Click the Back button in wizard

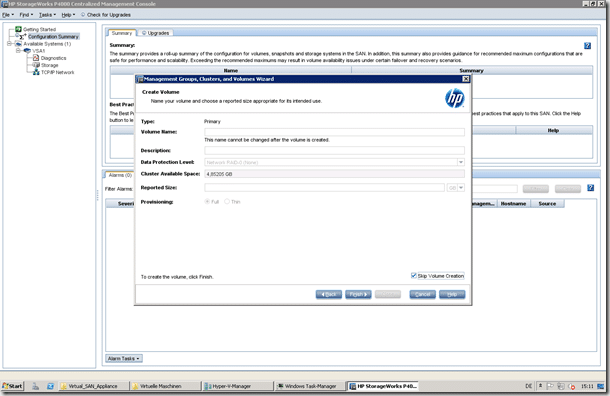coord(329,294)
